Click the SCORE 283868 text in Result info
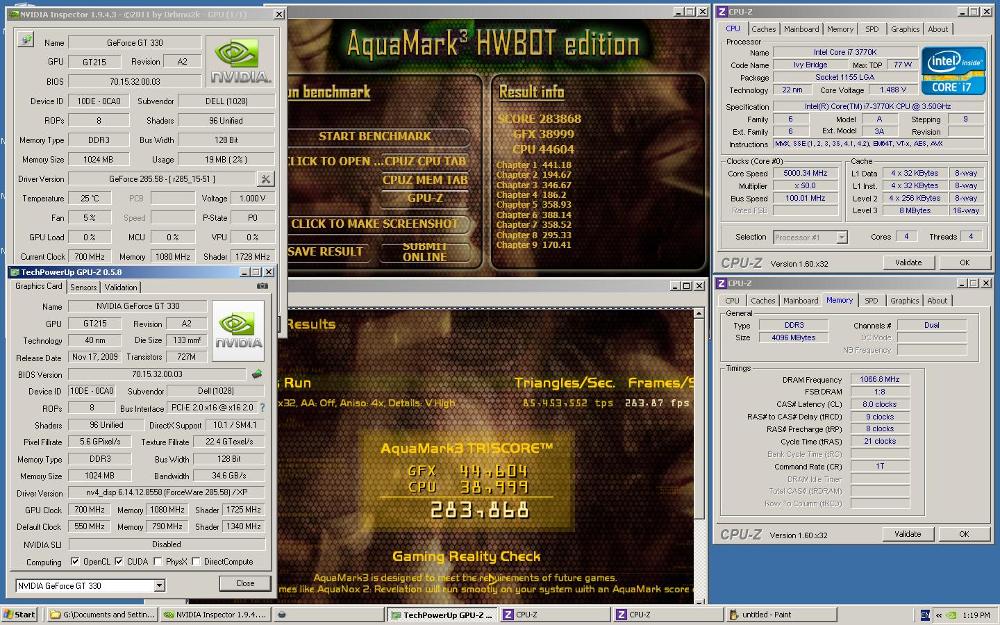The width and height of the screenshot is (1000, 625). 539,119
